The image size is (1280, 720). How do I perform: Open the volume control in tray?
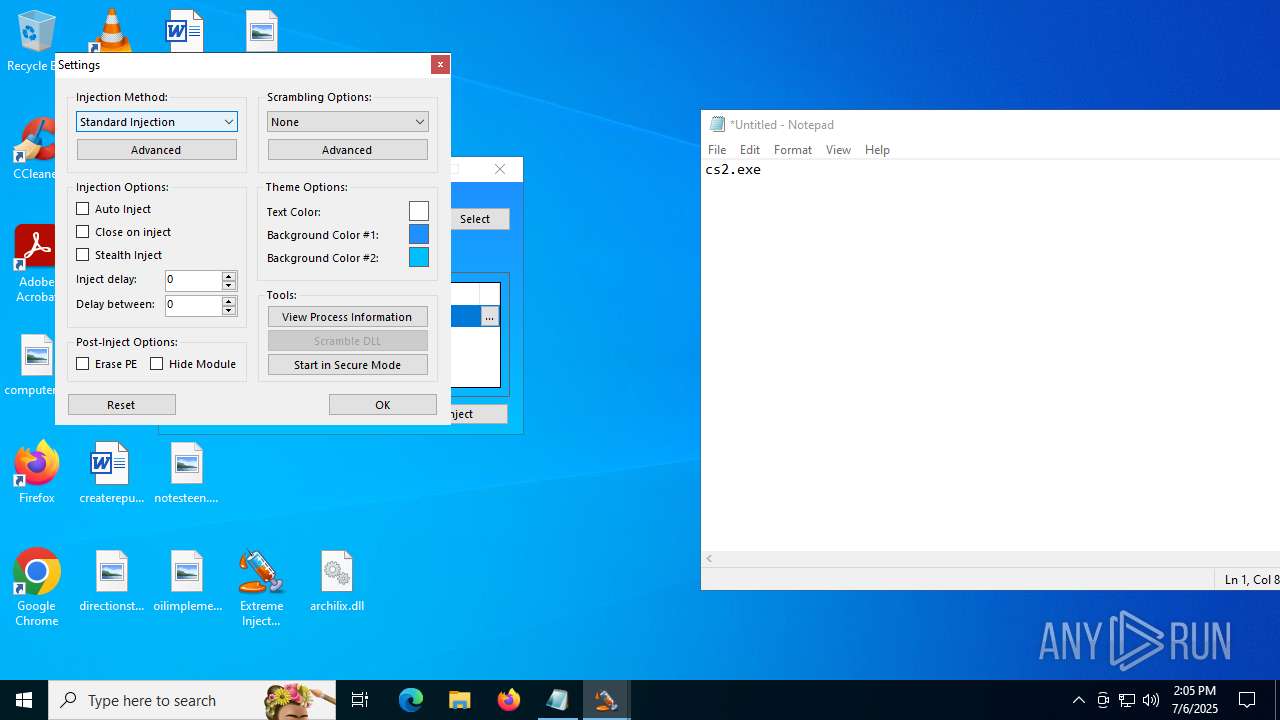[x=1151, y=700]
